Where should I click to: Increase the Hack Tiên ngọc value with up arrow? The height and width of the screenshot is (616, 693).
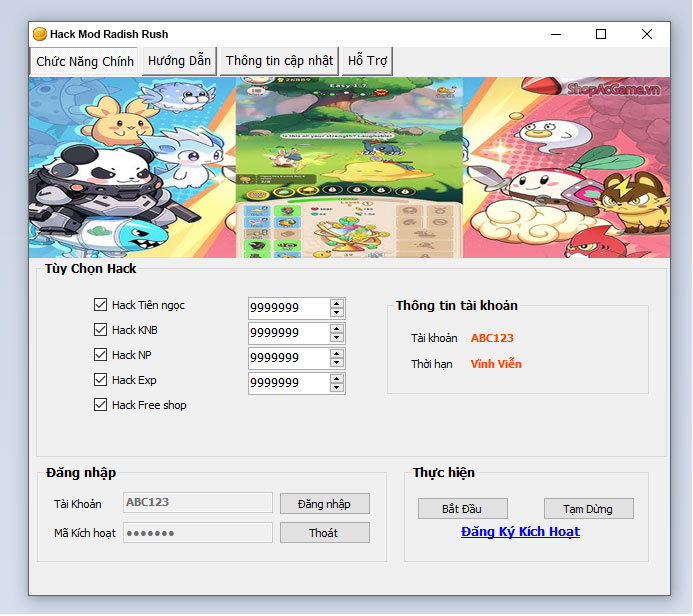point(337,303)
